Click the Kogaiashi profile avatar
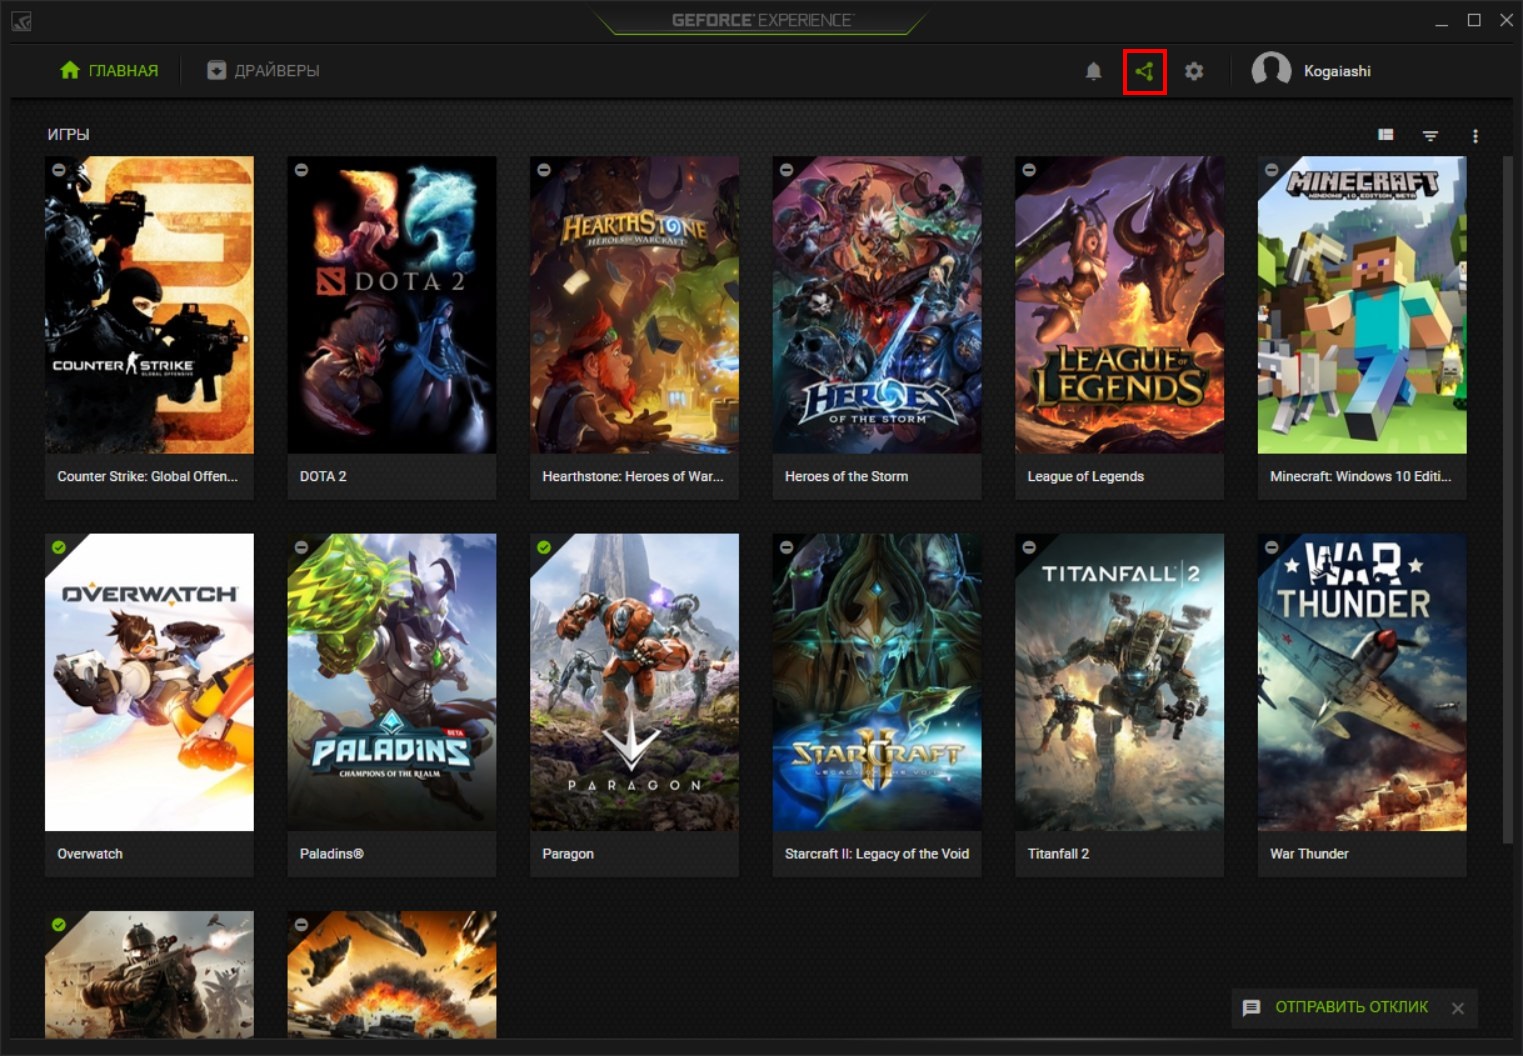Screen dimensions: 1523x1056 1271,70
